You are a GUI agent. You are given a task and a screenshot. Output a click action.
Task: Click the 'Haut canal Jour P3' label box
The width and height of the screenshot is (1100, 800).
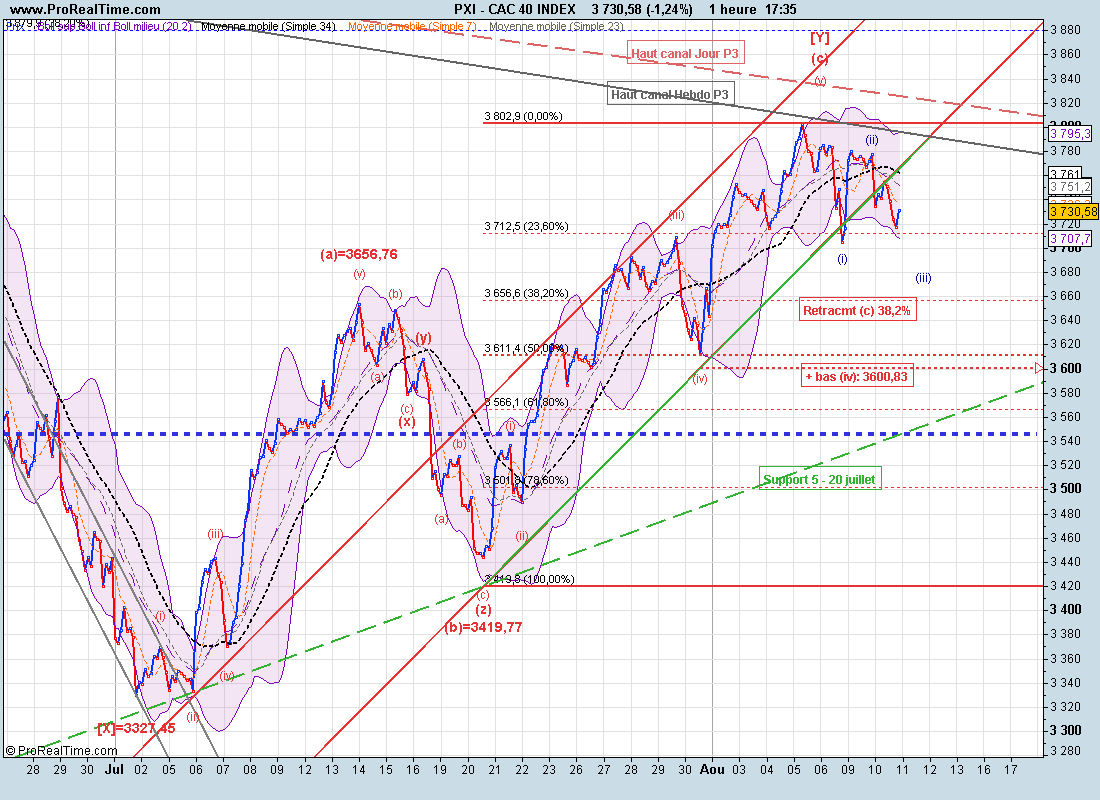coord(686,53)
